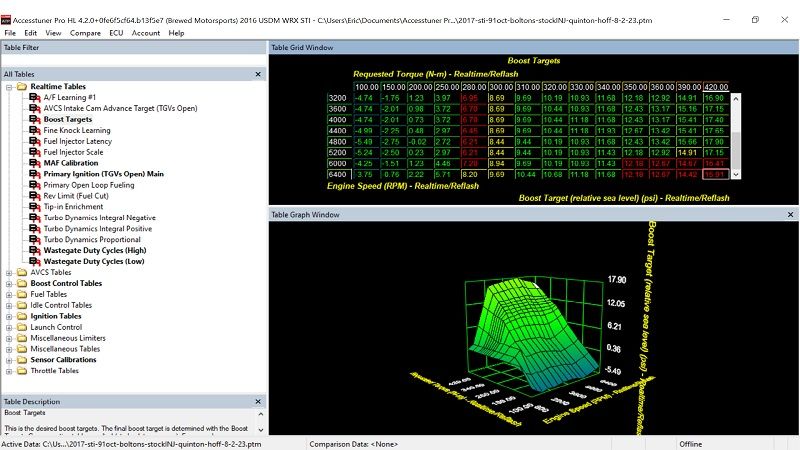
Task: Expand the Throttle Tables folder
Action: coord(9,371)
